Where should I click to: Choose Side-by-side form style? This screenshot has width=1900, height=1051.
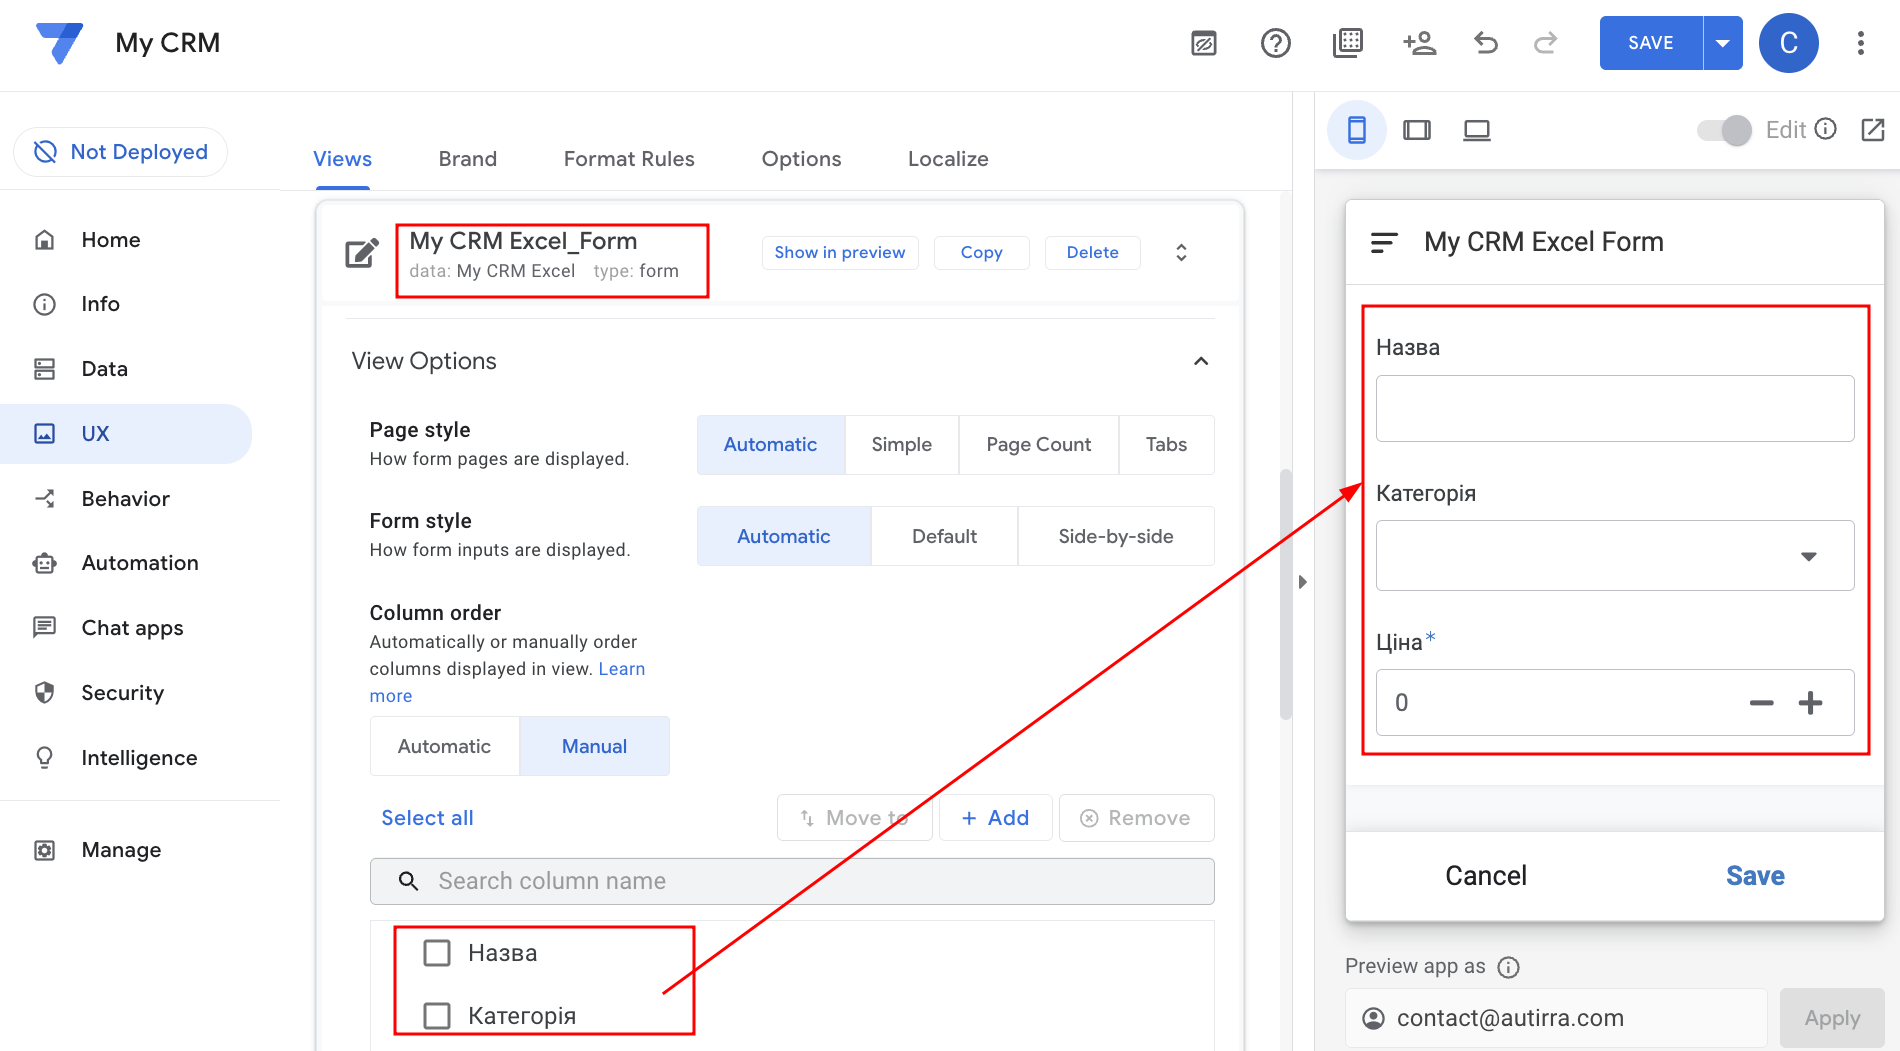click(1116, 536)
